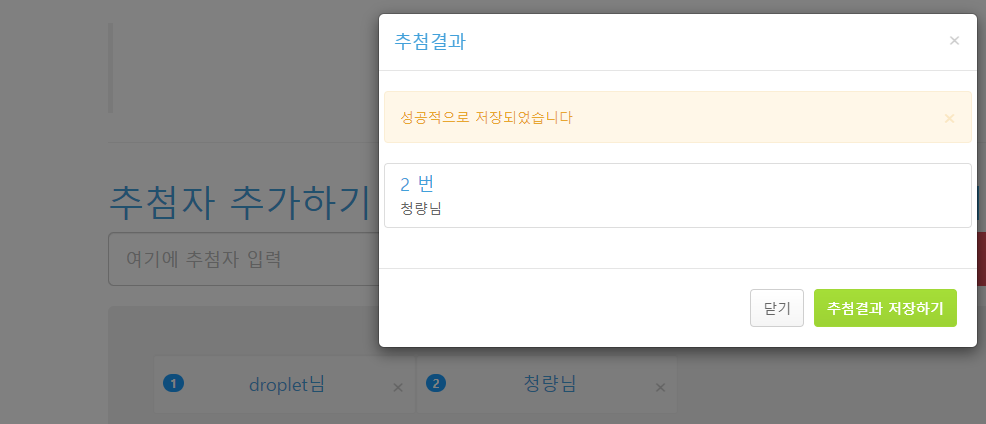Remove 청량님 from the participant list
This screenshot has width=986, height=424.
point(659,387)
